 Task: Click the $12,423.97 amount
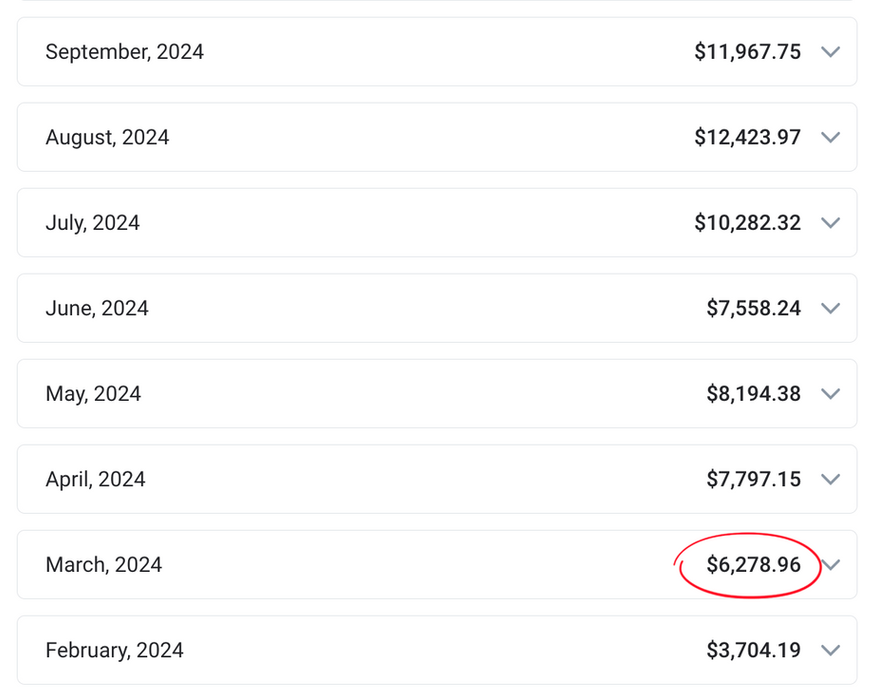(747, 138)
